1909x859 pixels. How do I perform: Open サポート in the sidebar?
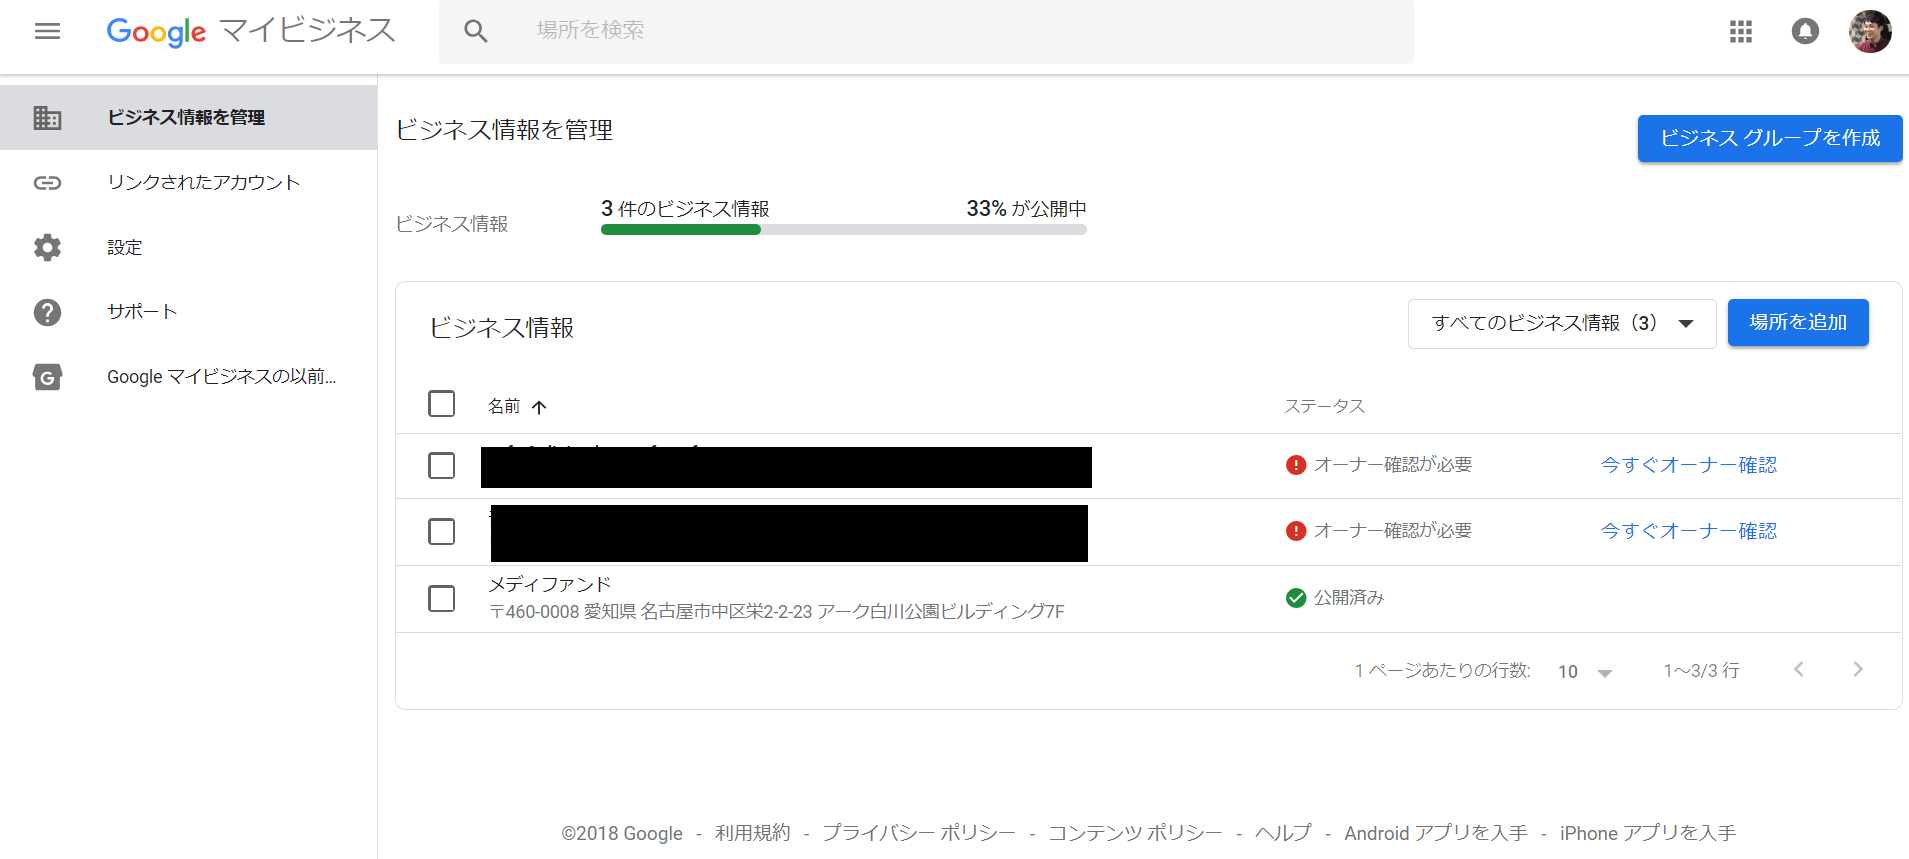(188, 312)
